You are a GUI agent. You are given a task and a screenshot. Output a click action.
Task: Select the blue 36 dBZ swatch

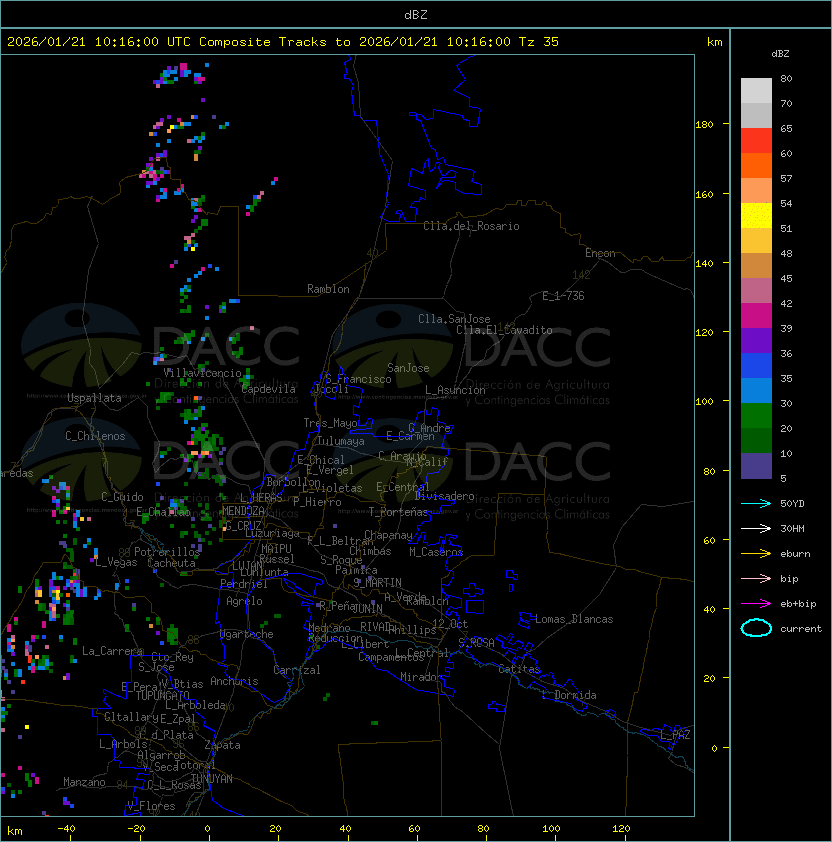(x=756, y=365)
